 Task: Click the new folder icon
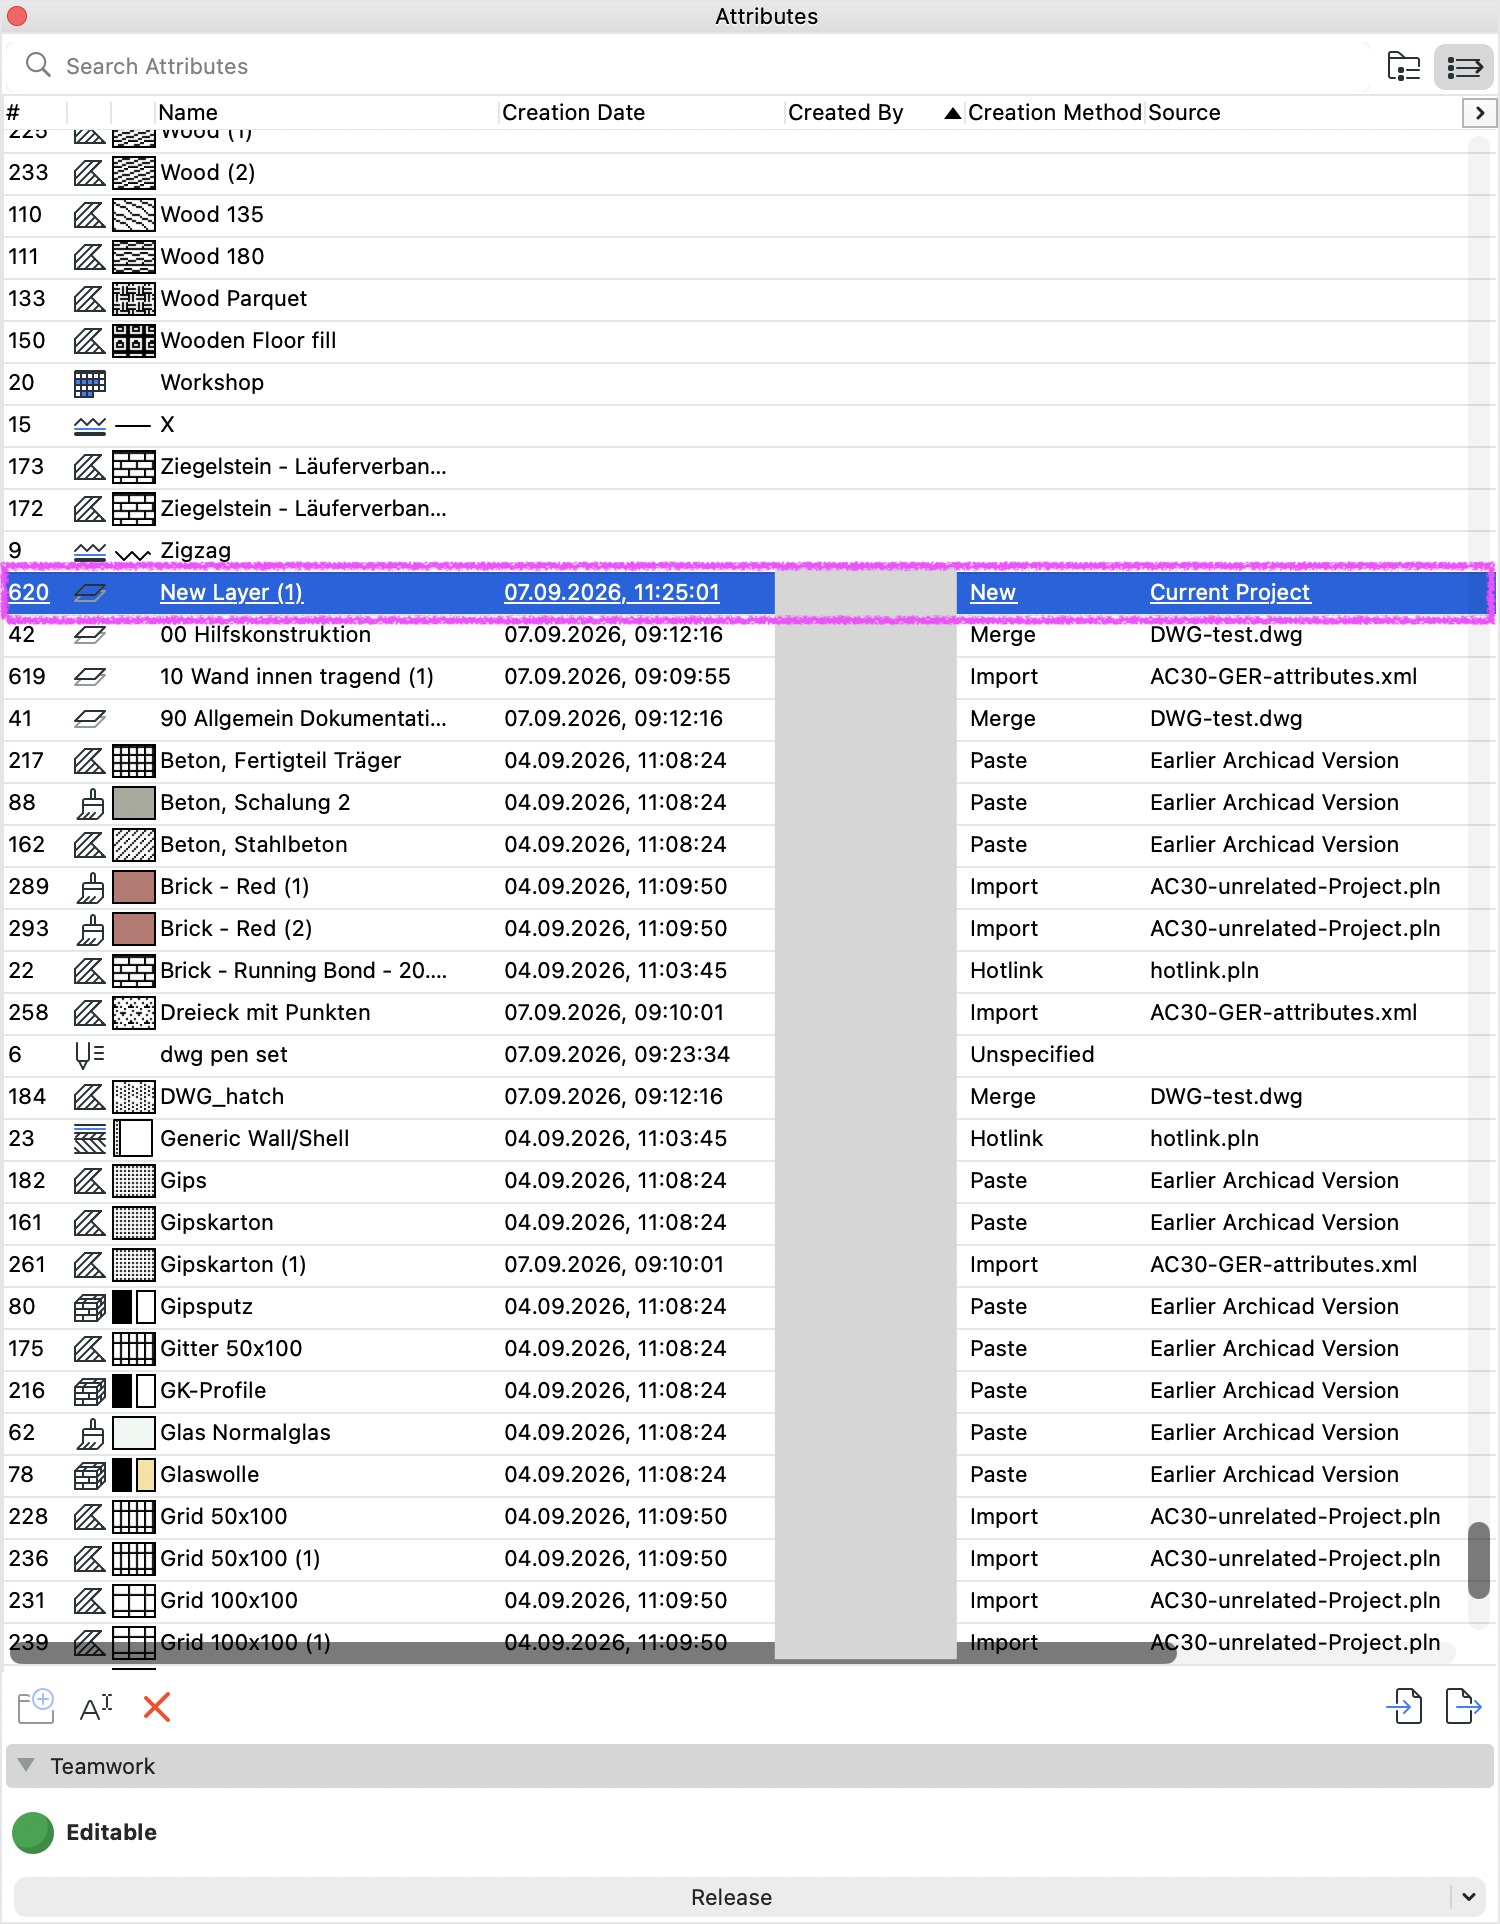pyautogui.click(x=36, y=1706)
